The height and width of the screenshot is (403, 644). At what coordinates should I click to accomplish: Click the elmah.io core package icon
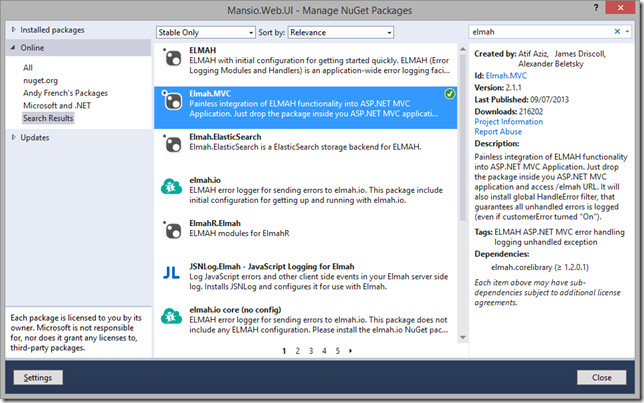(170, 314)
